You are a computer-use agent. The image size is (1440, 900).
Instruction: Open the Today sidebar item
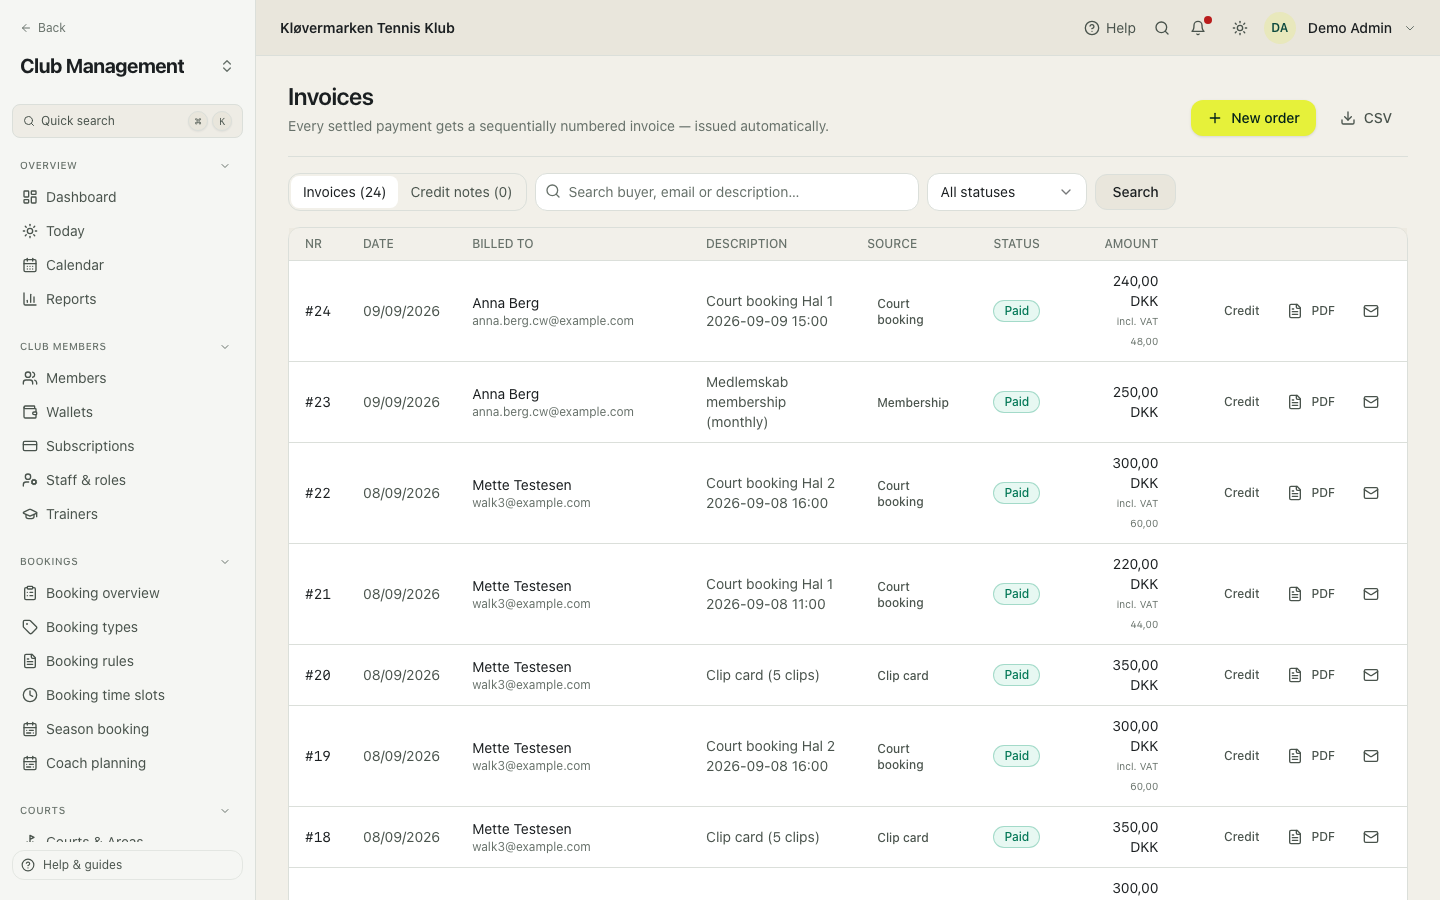[x=127, y=231]
